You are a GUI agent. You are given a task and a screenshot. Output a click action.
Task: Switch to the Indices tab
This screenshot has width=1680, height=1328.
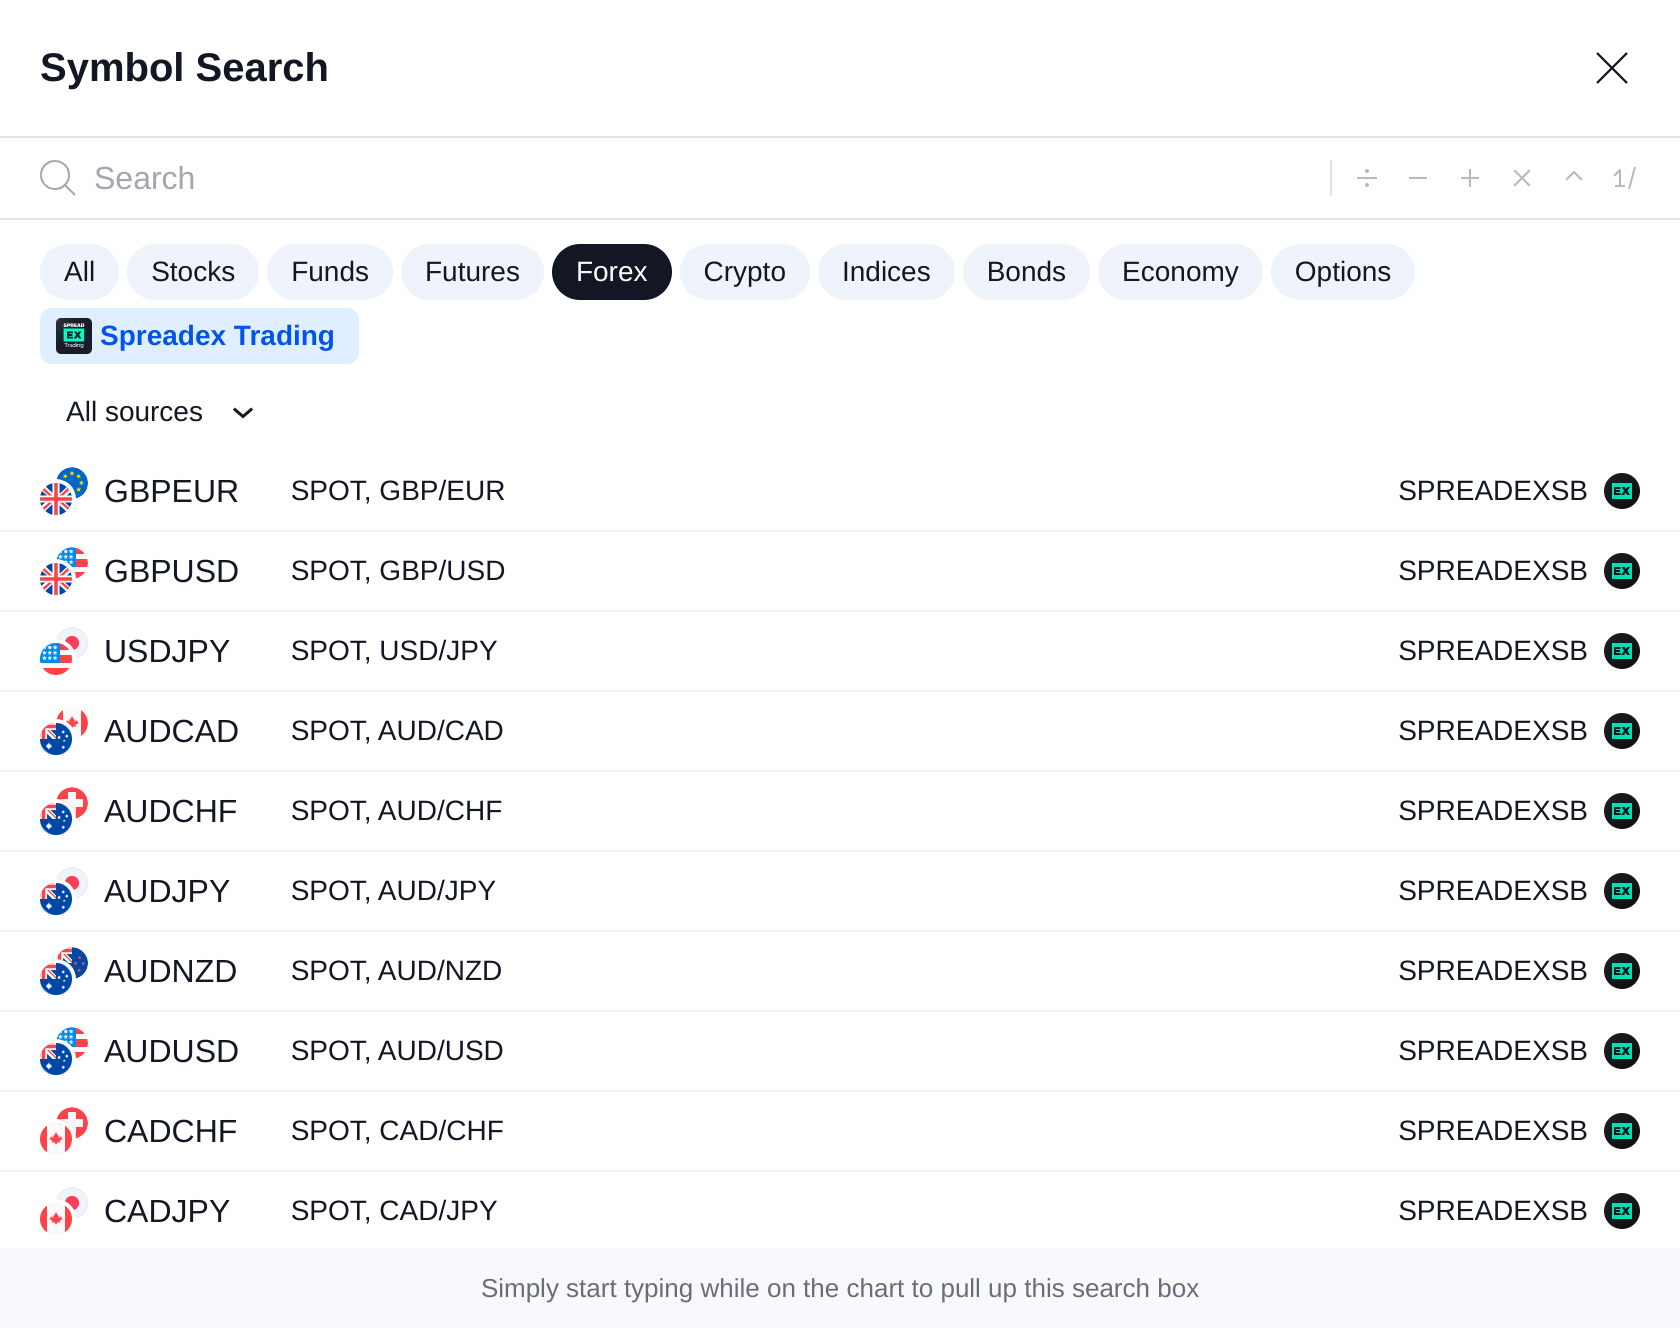click(885, 271)
